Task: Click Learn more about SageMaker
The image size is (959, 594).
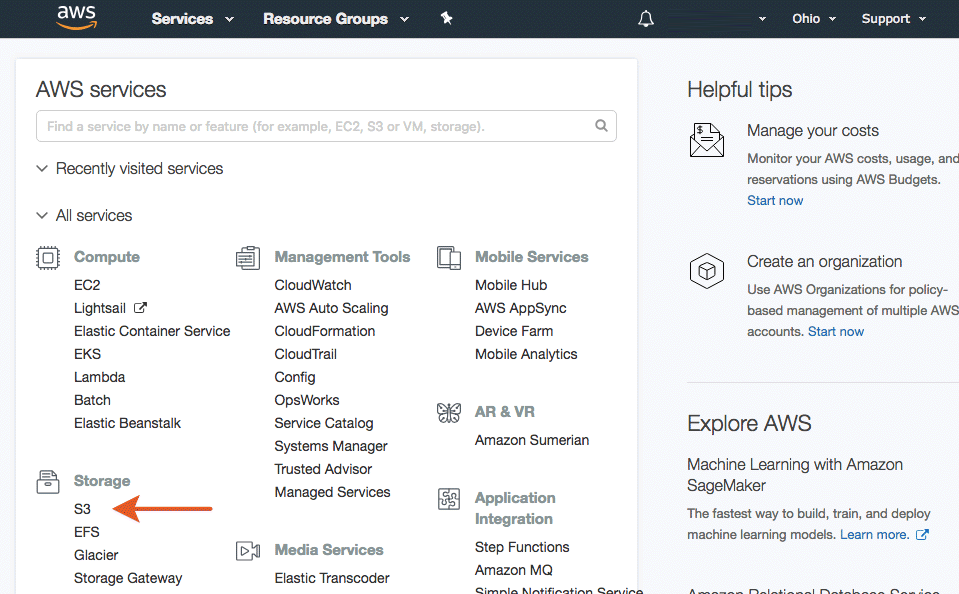Action: tap(874, 535)
